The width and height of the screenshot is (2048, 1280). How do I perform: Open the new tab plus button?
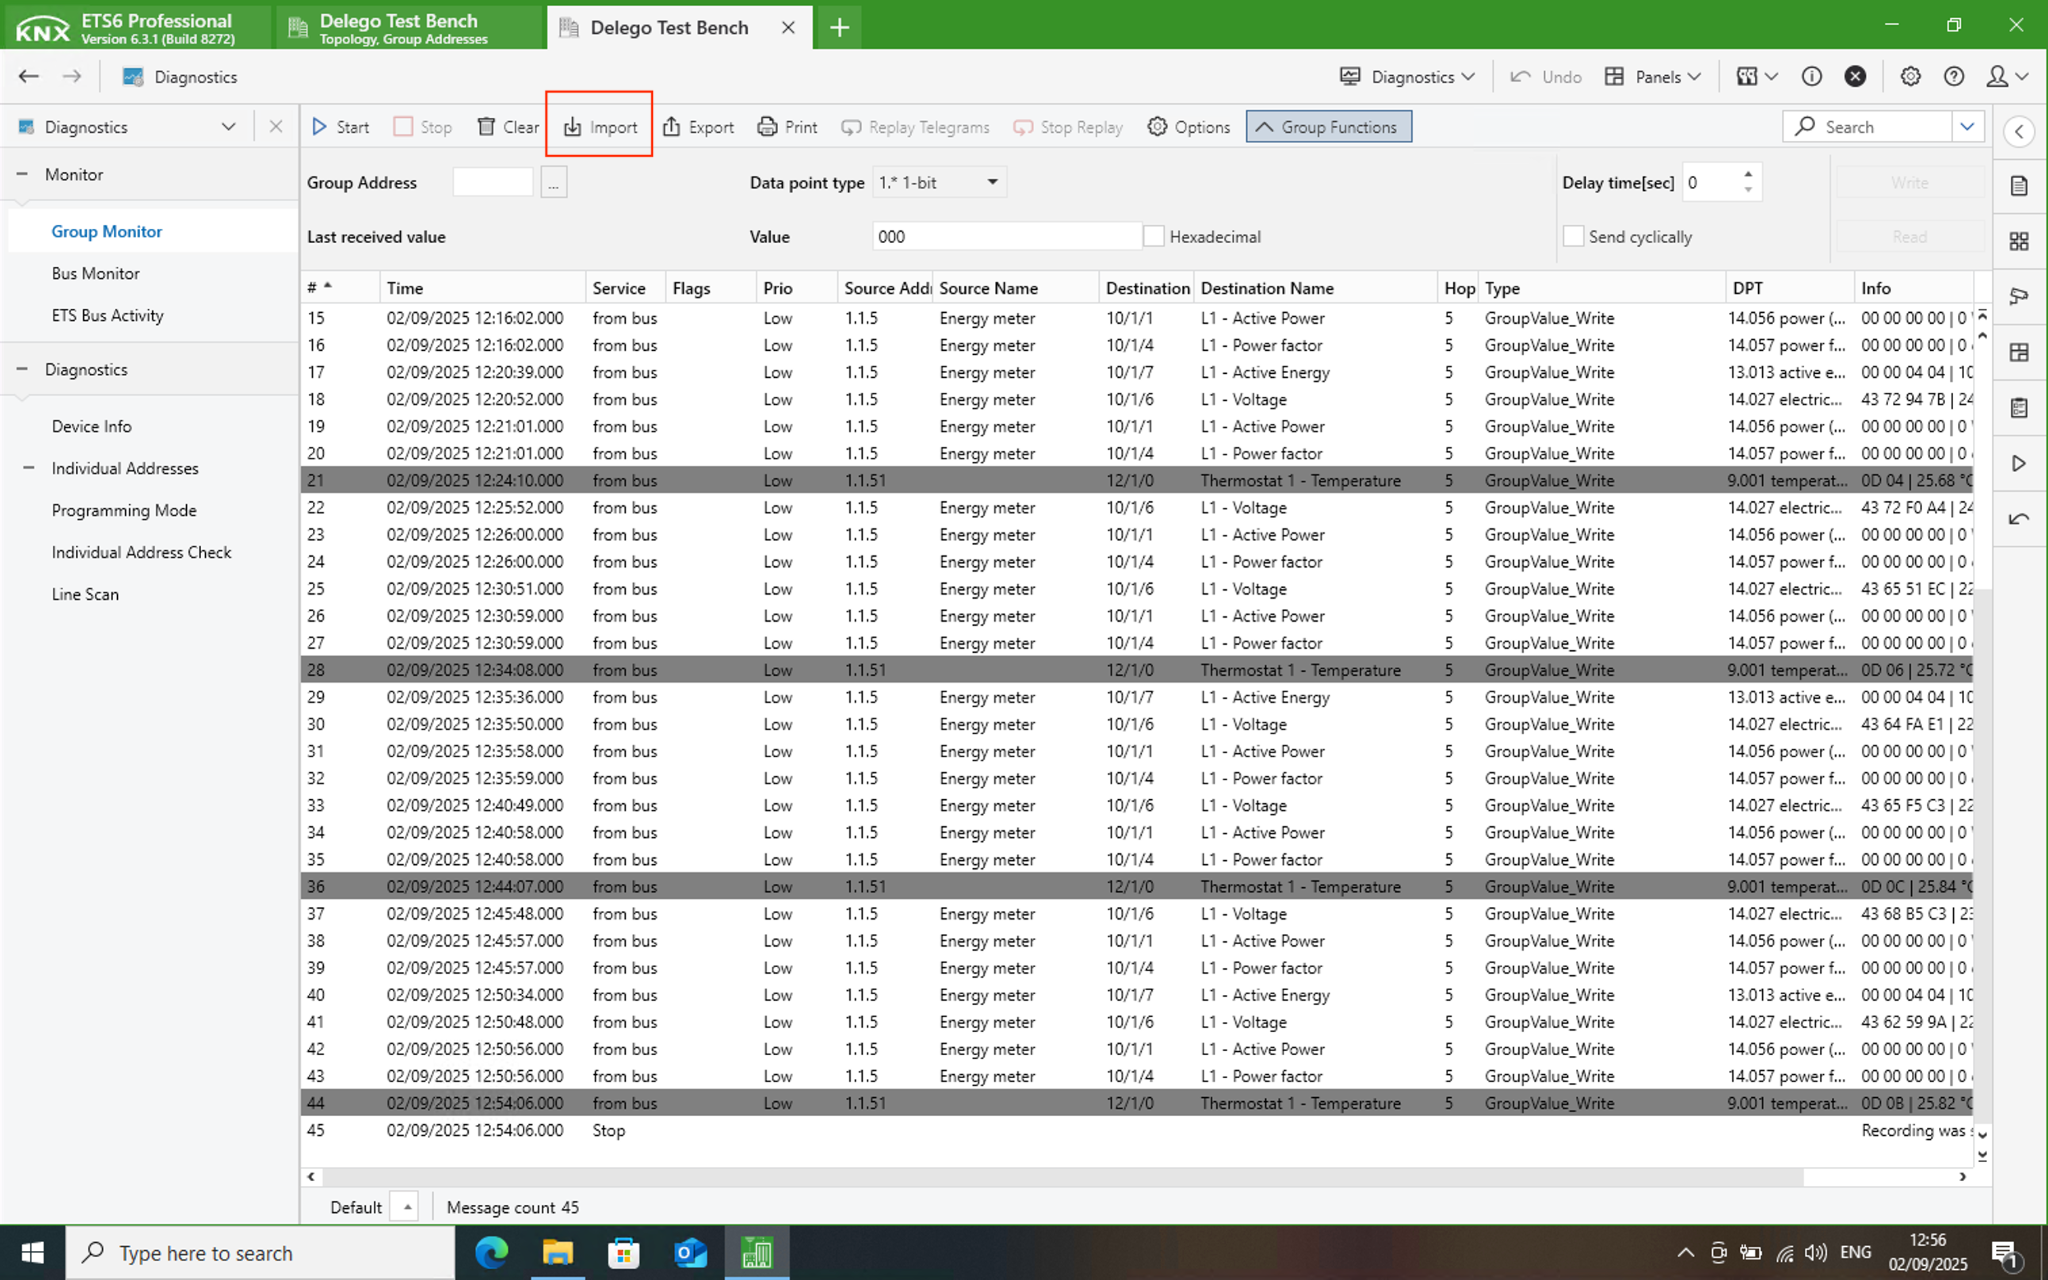click(x=839, y=27)
